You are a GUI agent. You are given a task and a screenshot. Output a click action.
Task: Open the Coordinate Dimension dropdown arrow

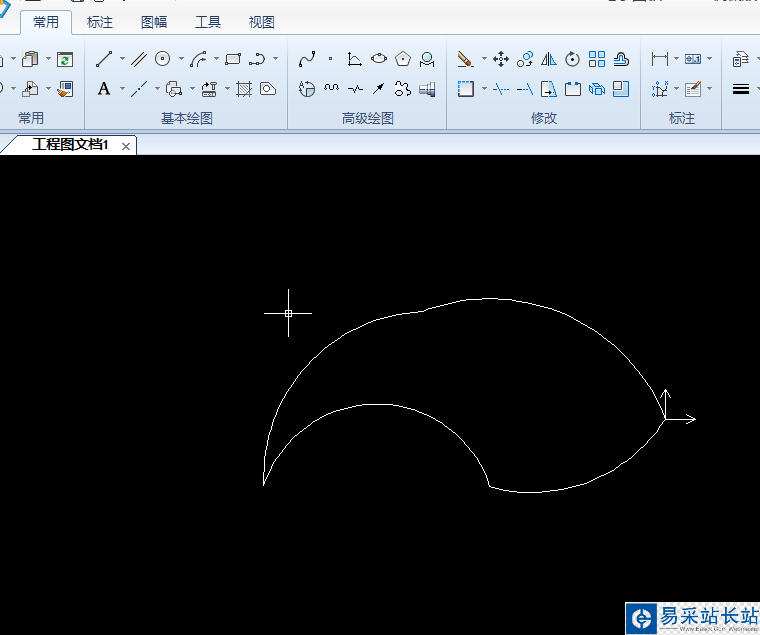click(676, 89)
